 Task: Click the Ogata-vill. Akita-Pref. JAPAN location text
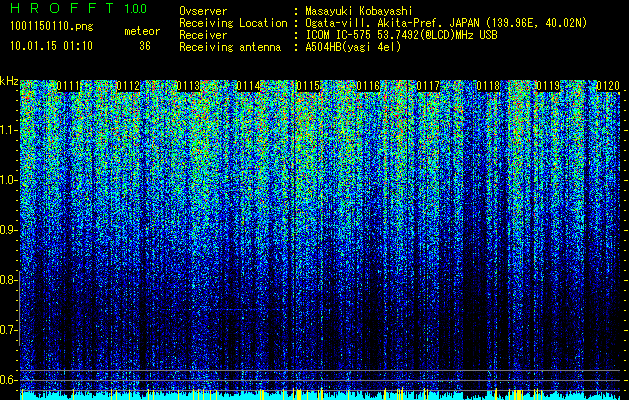click(446, 23)
